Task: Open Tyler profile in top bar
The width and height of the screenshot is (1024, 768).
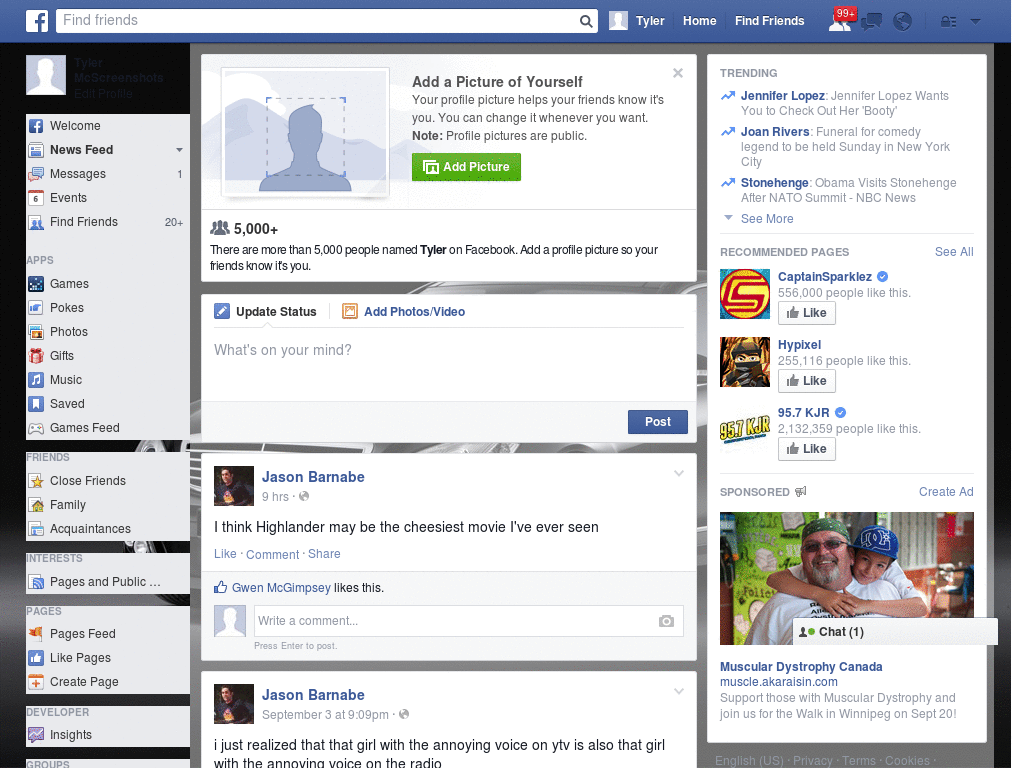Action: tap(637, 21)
